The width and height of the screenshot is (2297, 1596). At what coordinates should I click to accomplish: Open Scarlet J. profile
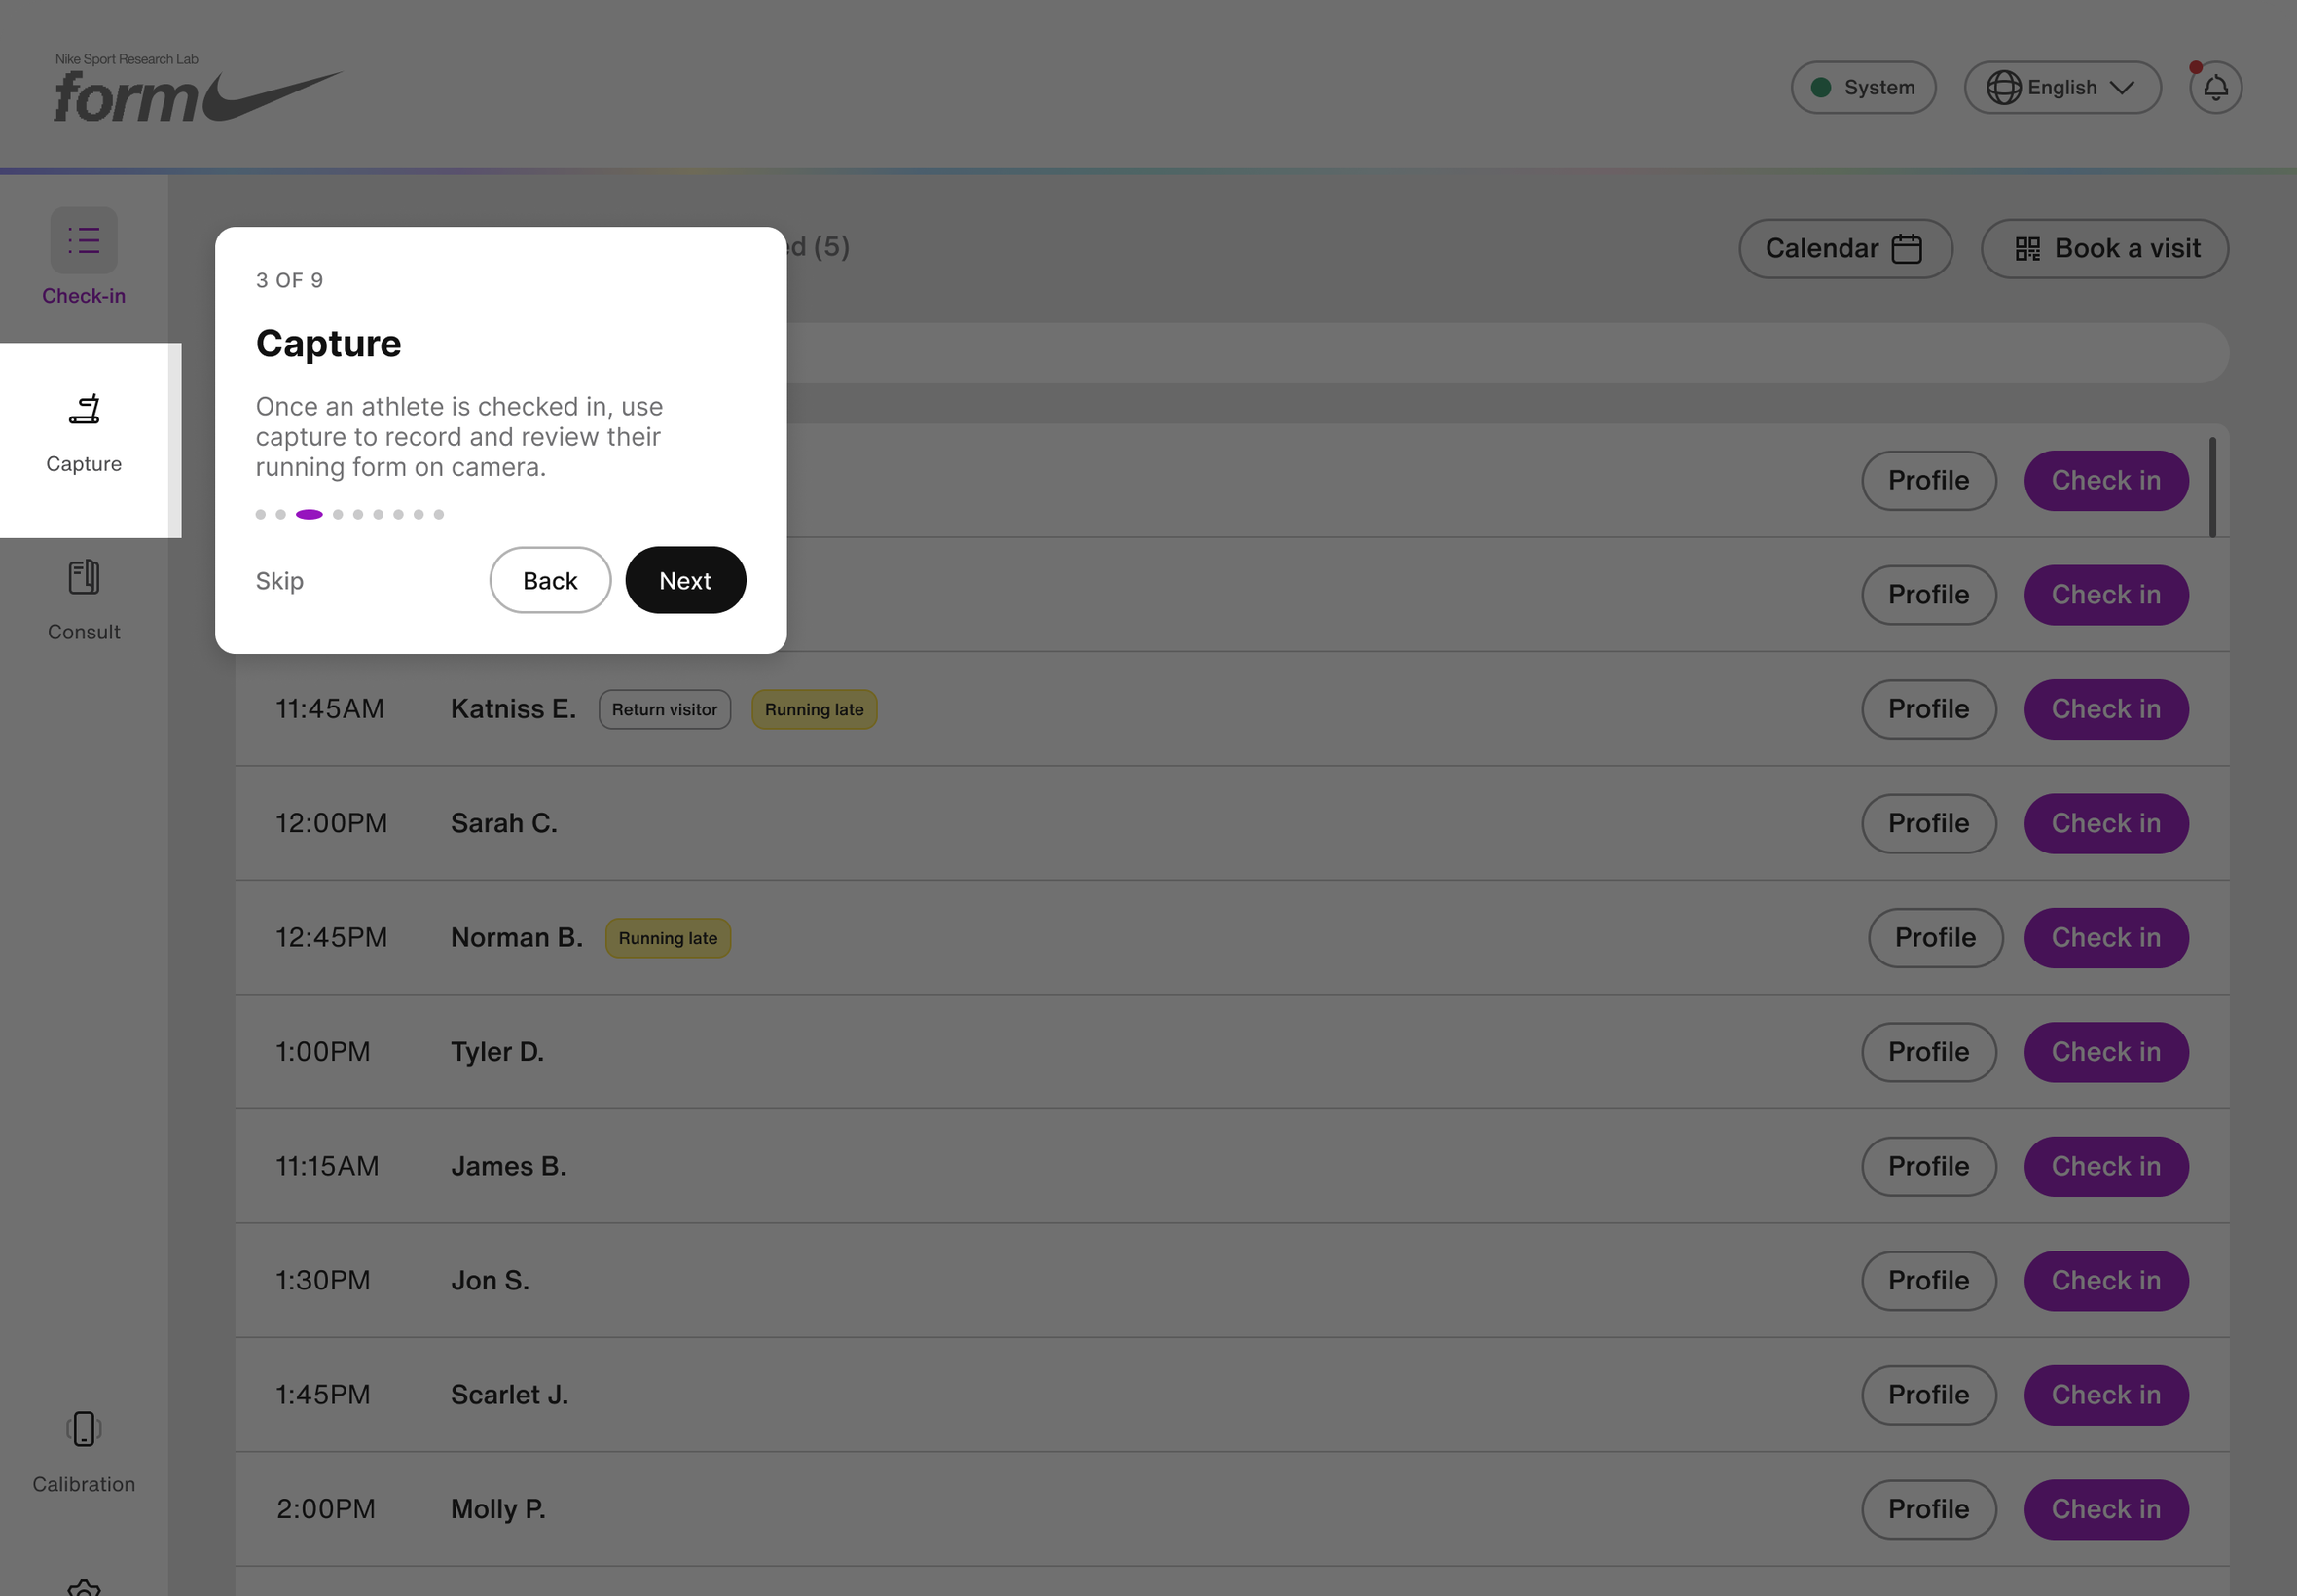[x=1928, y=1395]
